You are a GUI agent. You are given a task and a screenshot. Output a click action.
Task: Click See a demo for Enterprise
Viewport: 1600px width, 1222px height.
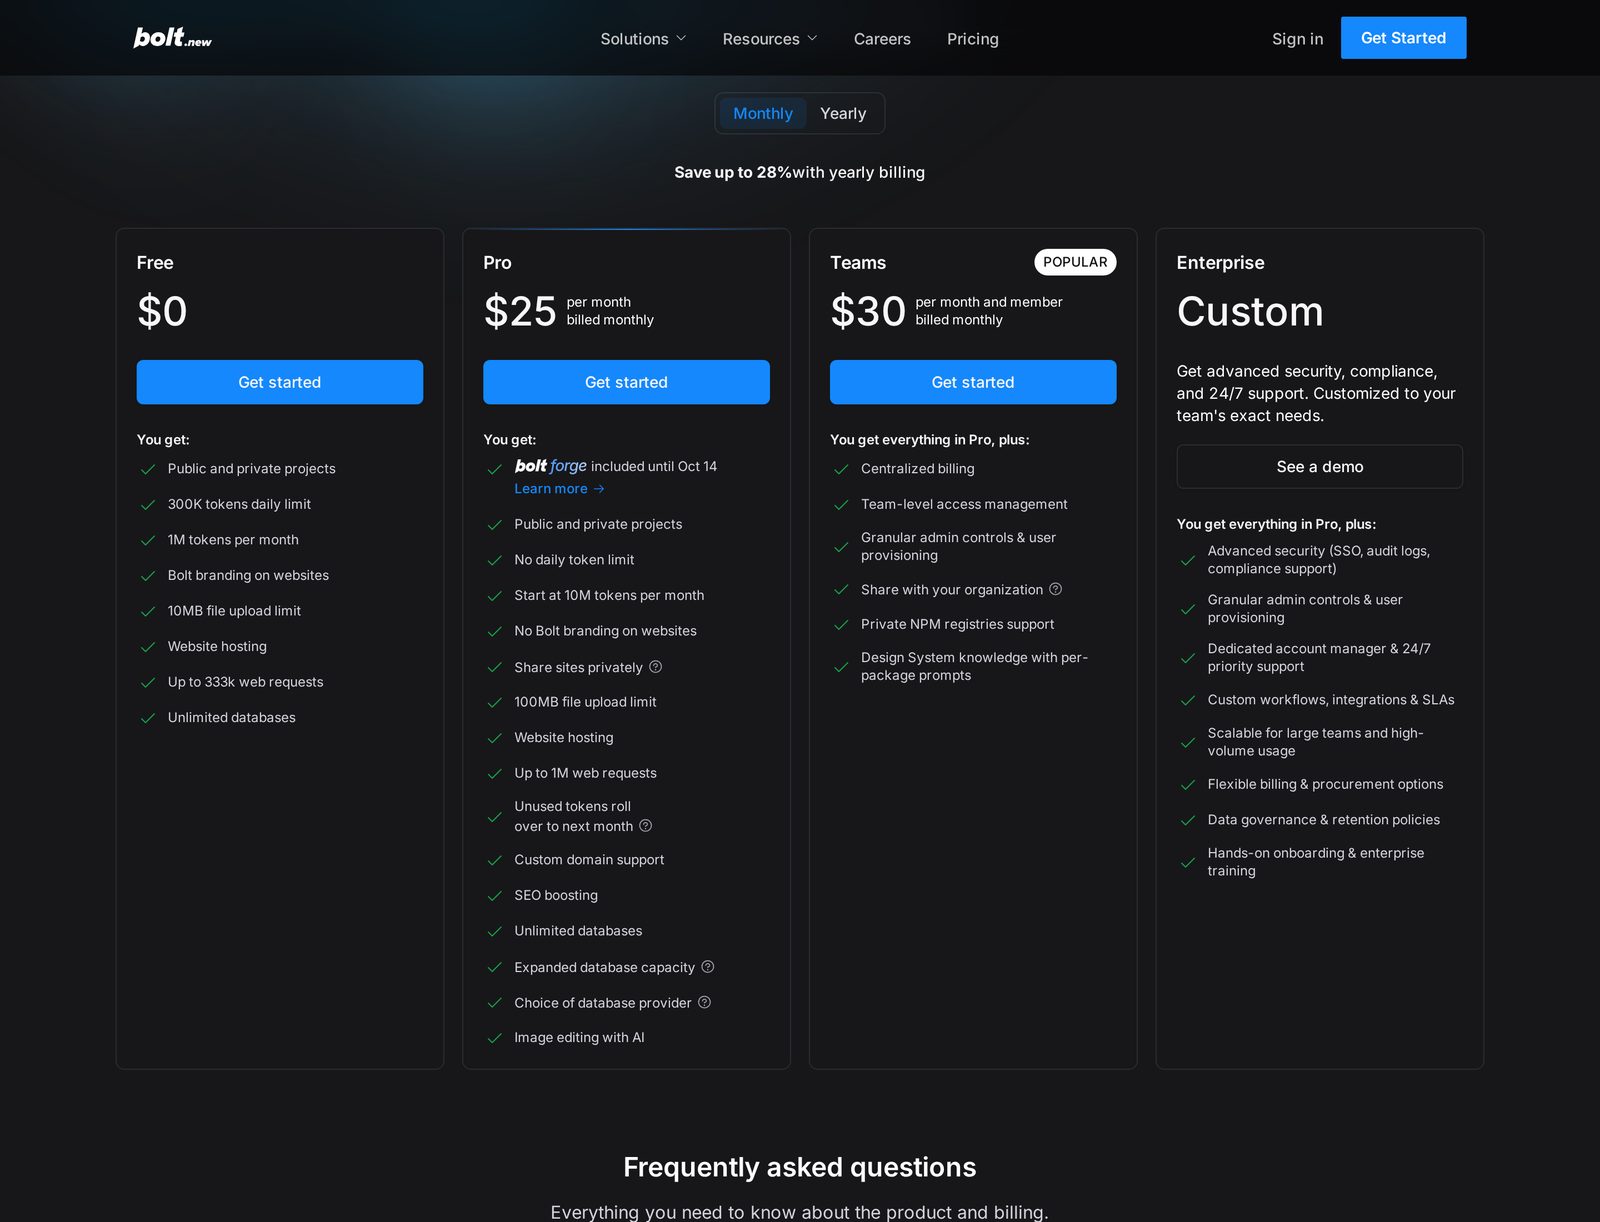(x=1320, y=467)
